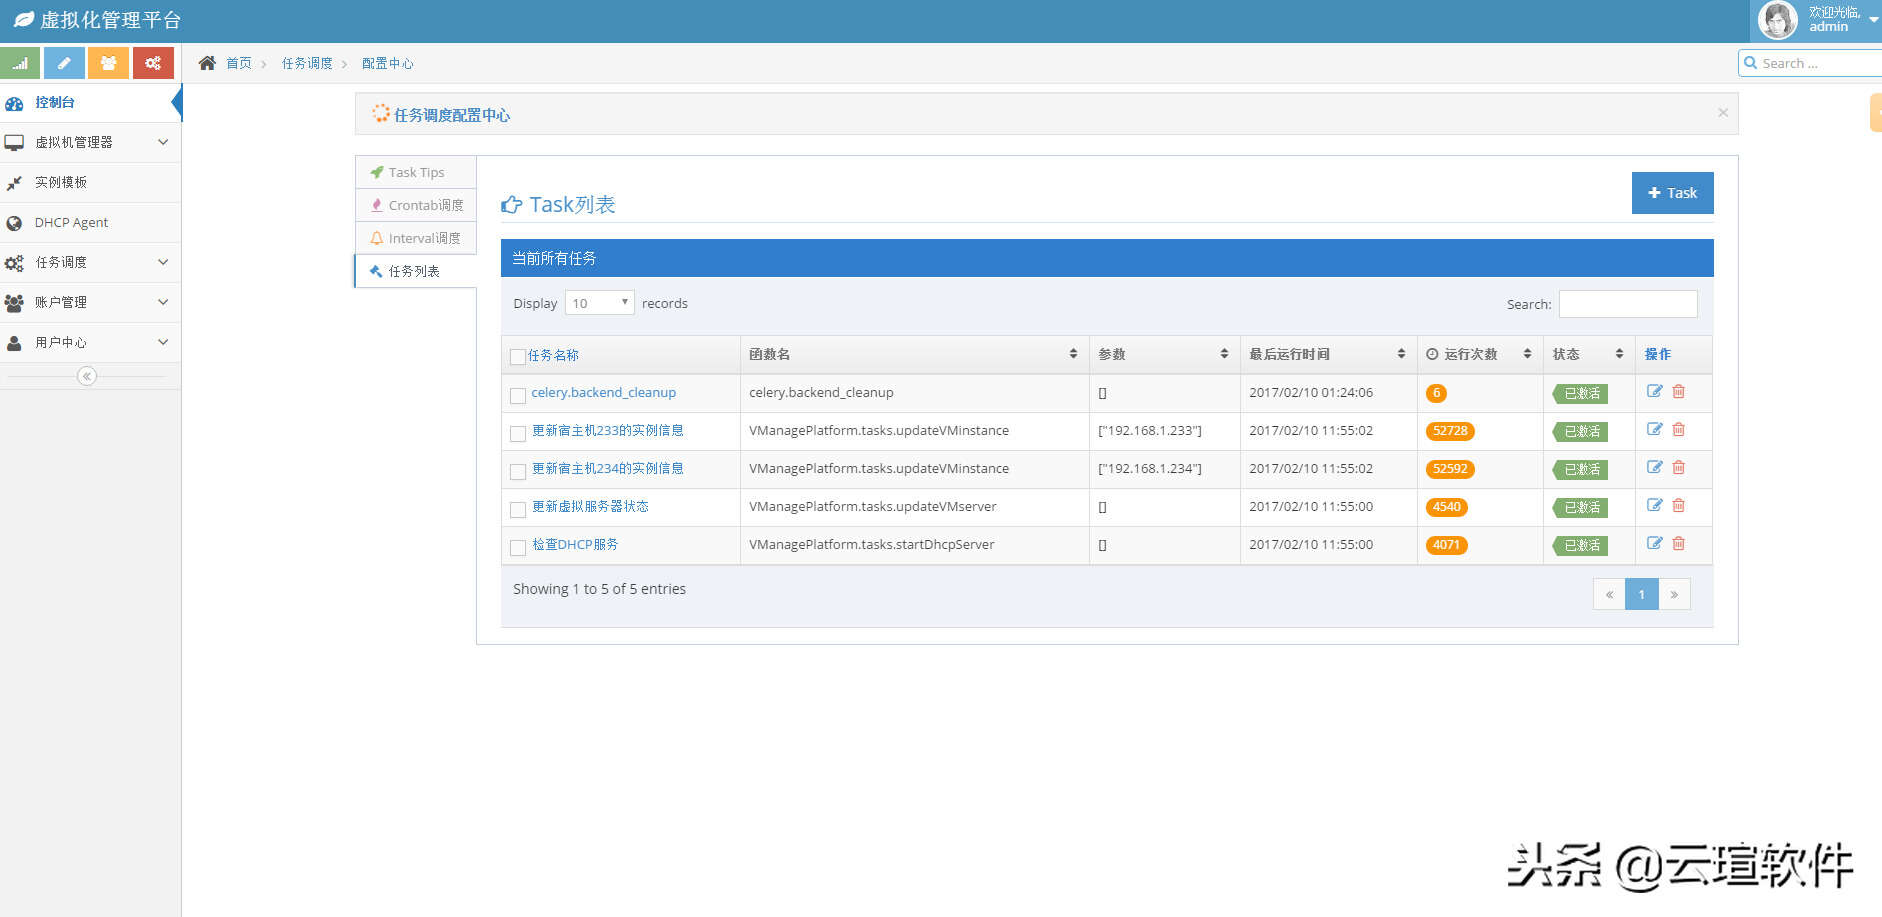Go to the next page of results
The width and height of the screenshot is (1882, 917).
[1674, 594]
